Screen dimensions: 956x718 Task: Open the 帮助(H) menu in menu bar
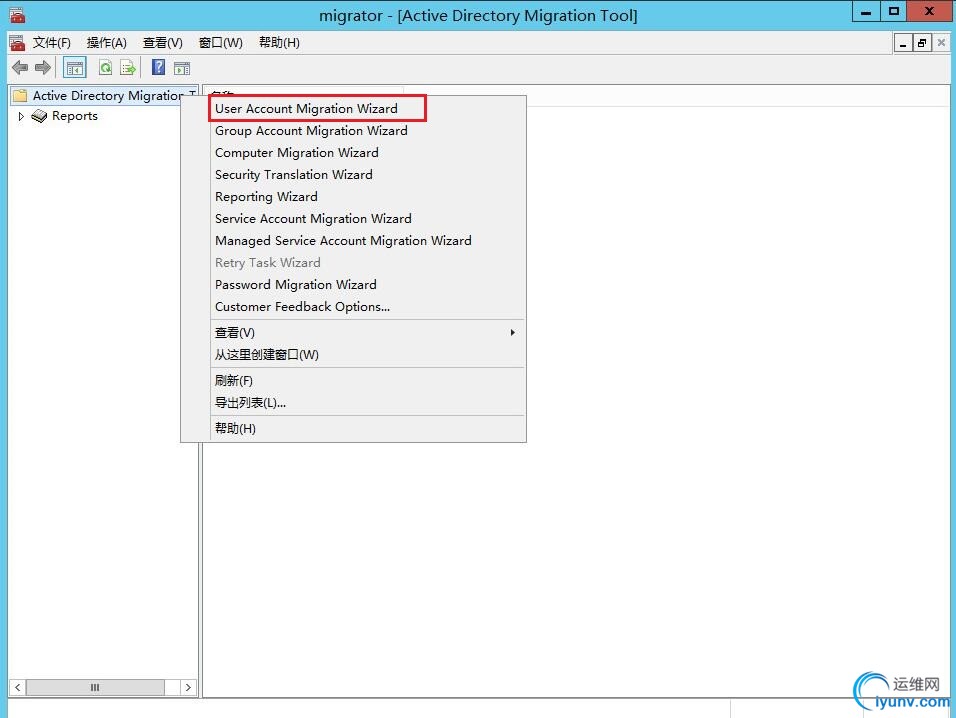pyautogui.click(x=279, y=43)
